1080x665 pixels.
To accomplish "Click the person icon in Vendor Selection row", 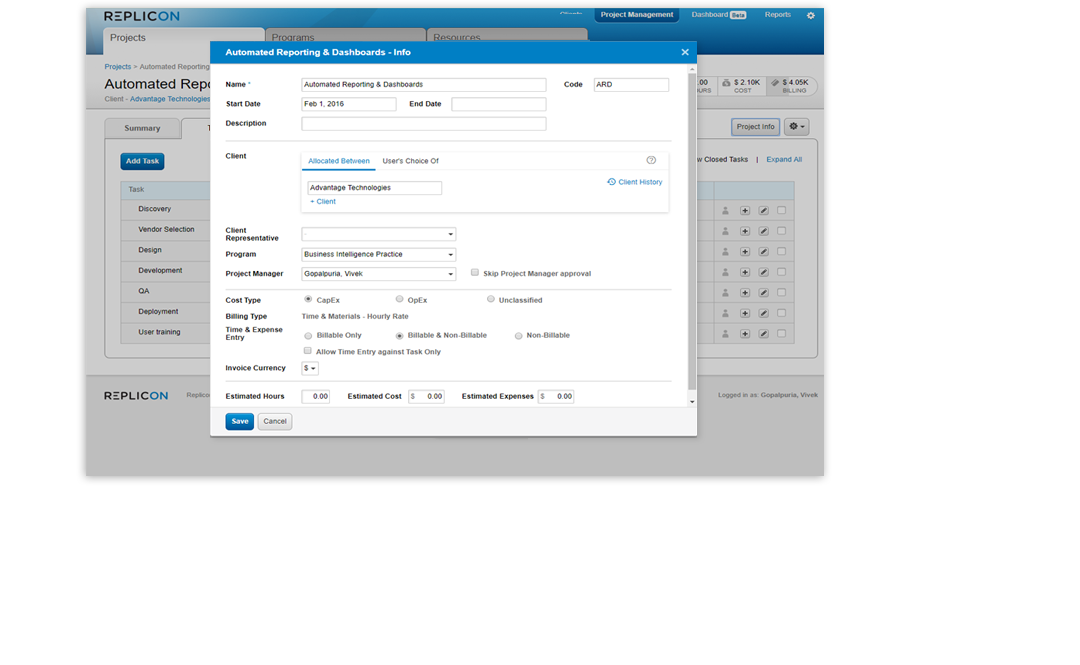I will click(x=725, y=232).
